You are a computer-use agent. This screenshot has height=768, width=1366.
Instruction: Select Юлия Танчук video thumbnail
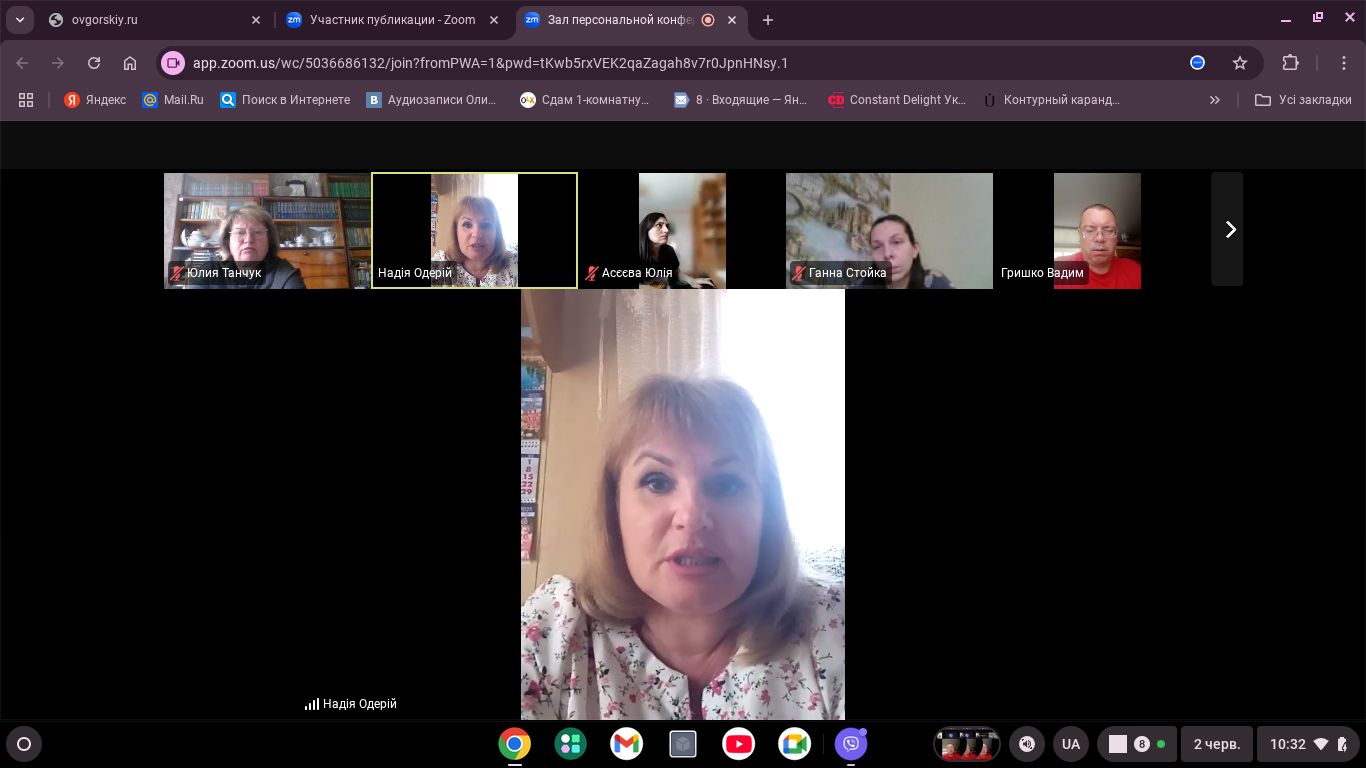(x=267, y=231)
